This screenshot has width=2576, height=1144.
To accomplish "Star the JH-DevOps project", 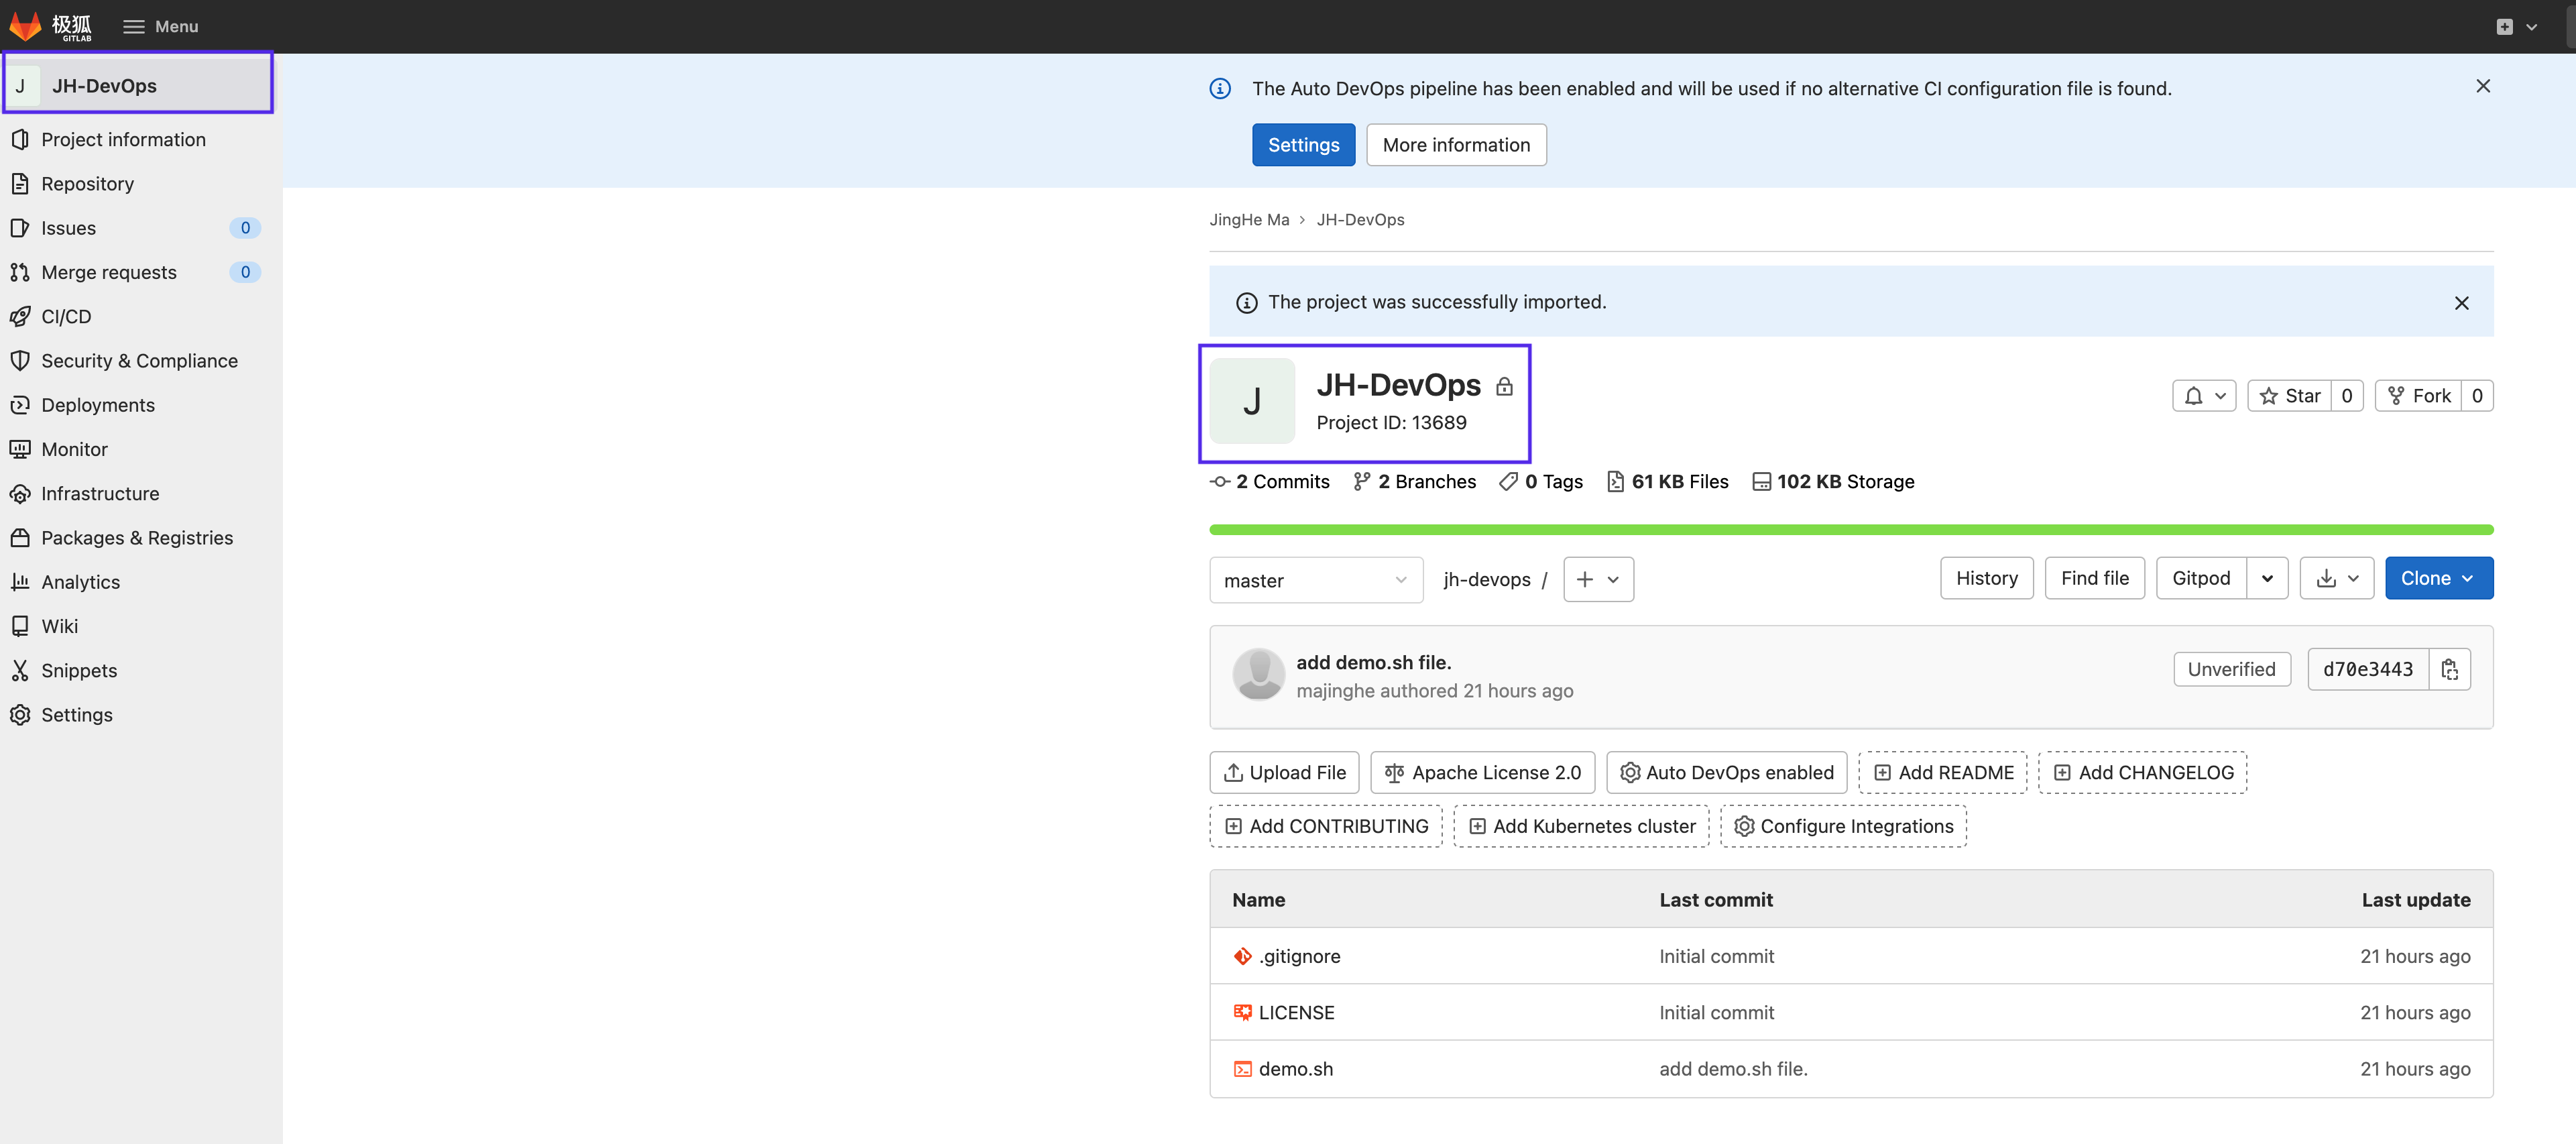I will click(x=2290, y=396).
